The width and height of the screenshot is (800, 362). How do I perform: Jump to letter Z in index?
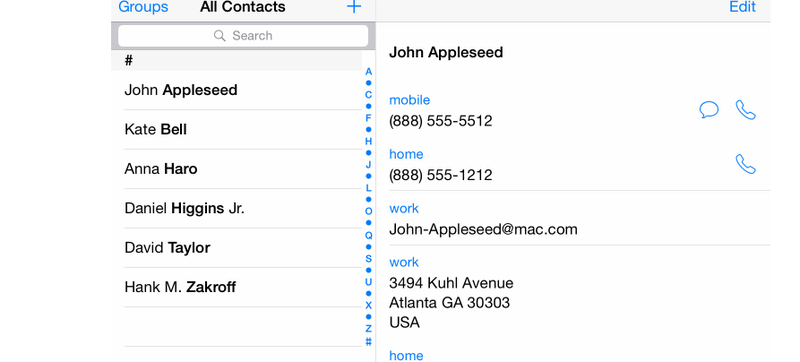[x=368, y=328]
